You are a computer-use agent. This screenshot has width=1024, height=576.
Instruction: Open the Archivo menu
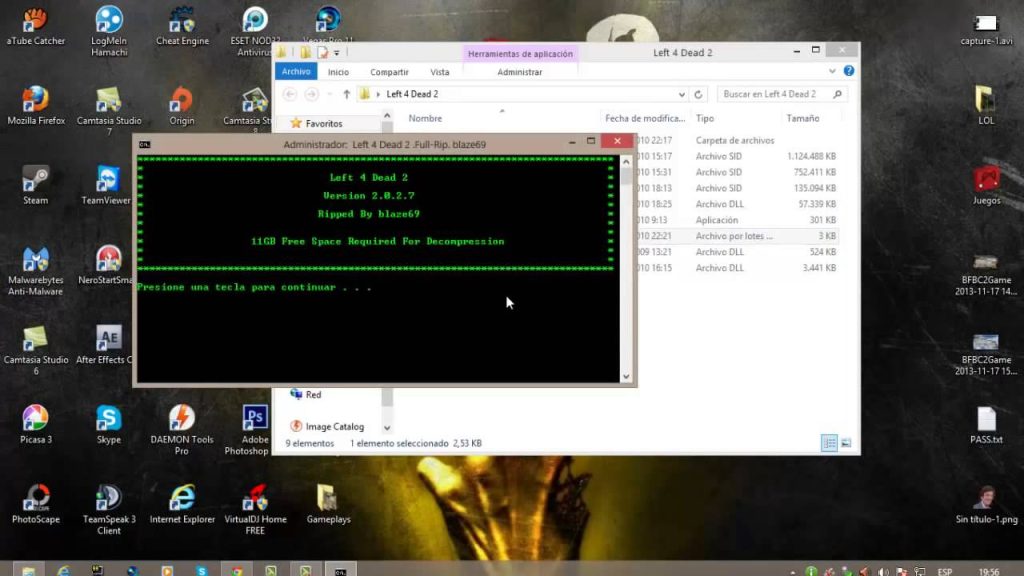[296, 71]
